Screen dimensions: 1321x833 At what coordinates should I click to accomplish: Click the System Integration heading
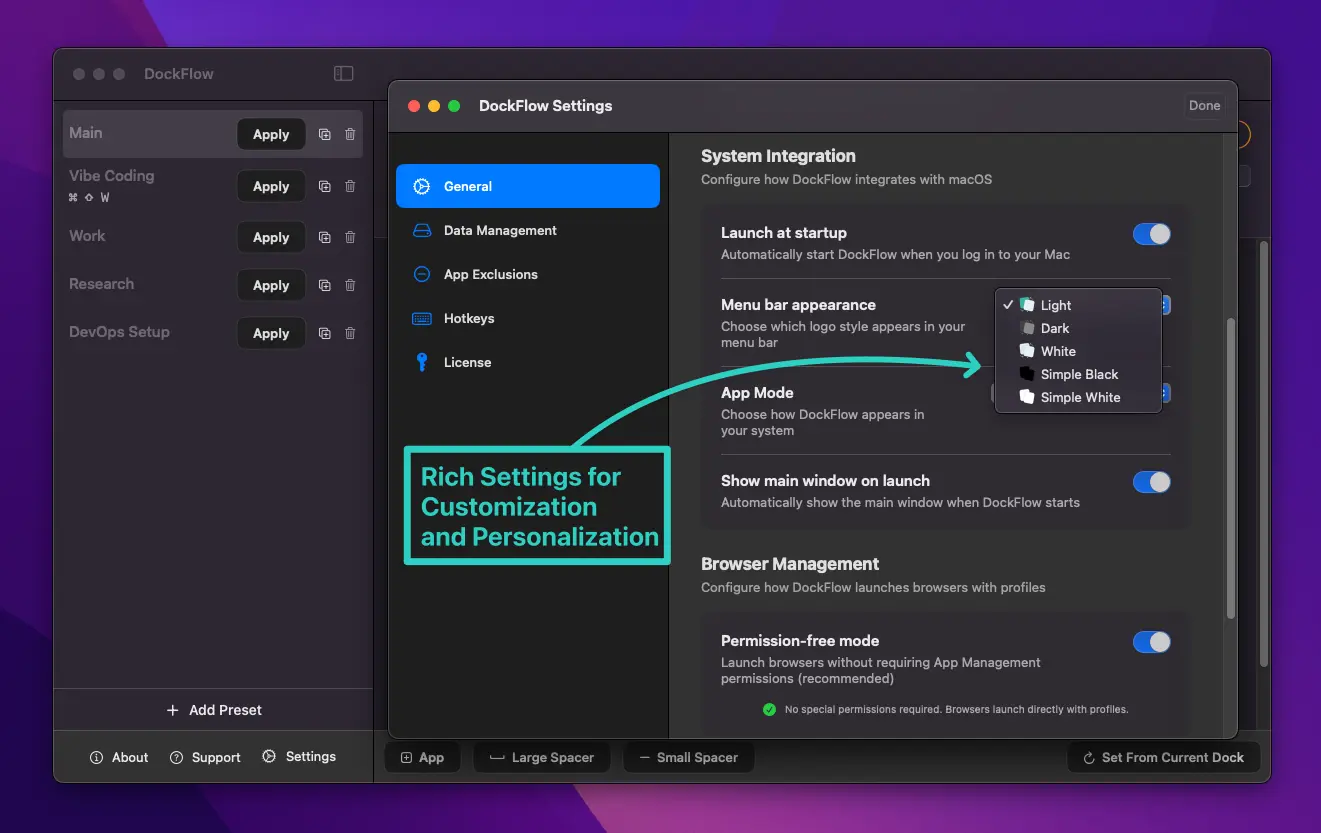[778, 156]
